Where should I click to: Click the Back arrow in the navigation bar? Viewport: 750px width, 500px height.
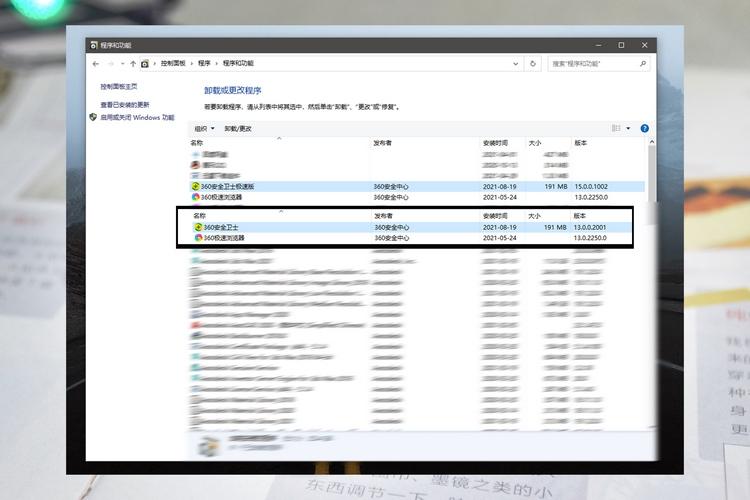coord(96,64)
